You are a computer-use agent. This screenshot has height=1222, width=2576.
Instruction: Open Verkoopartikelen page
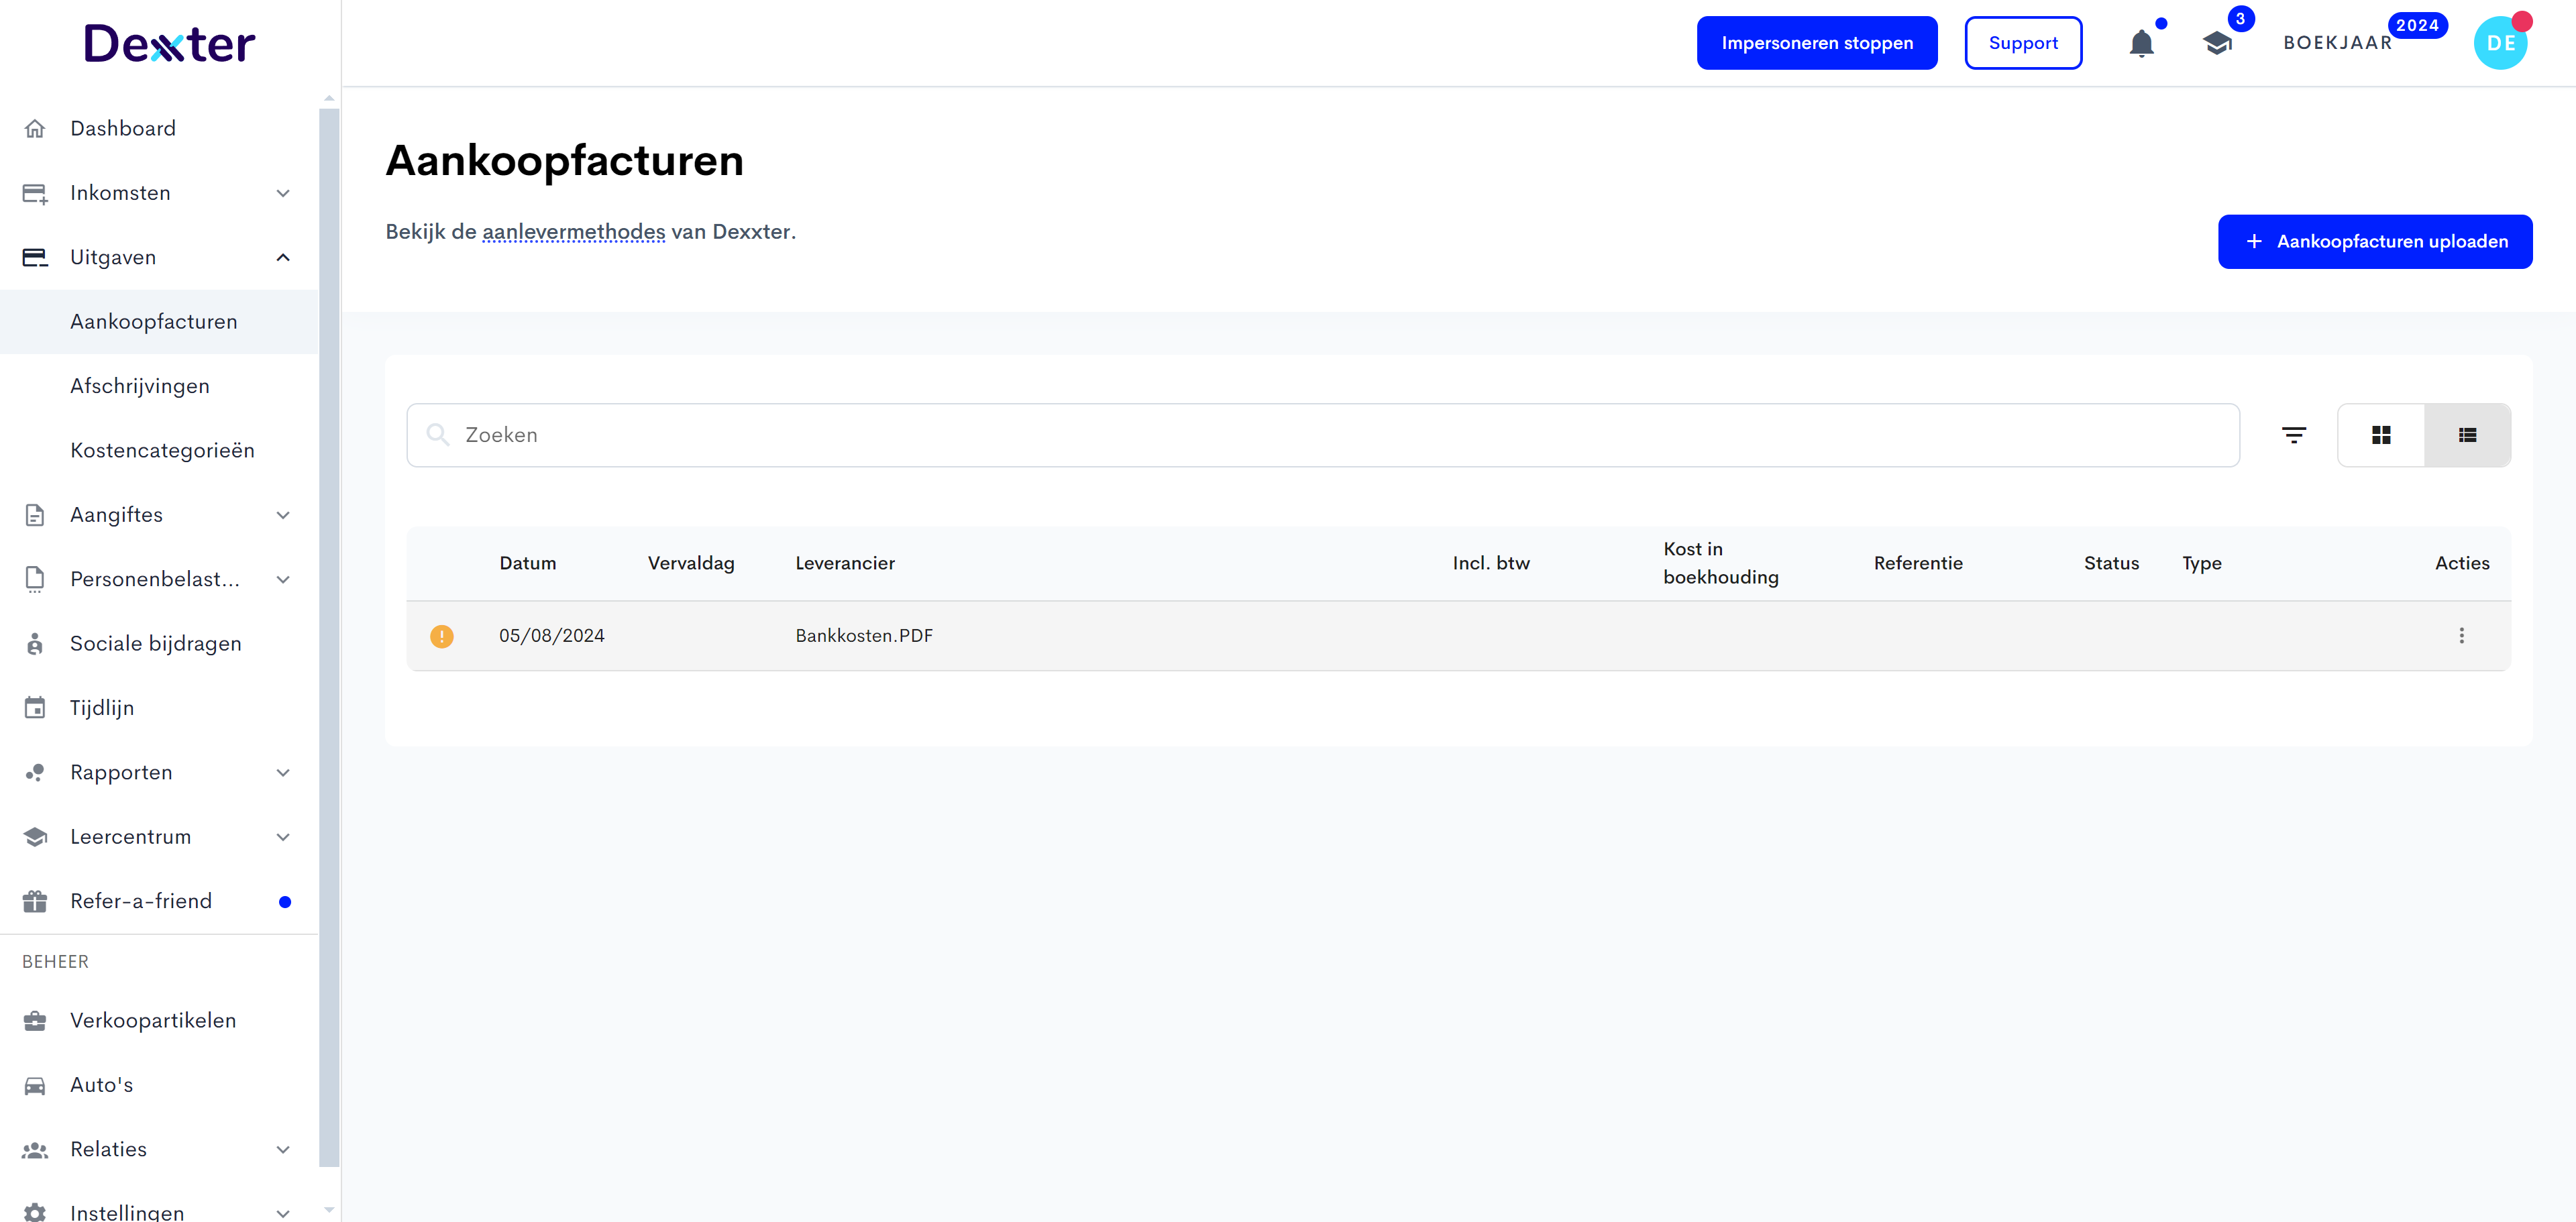159,1020
